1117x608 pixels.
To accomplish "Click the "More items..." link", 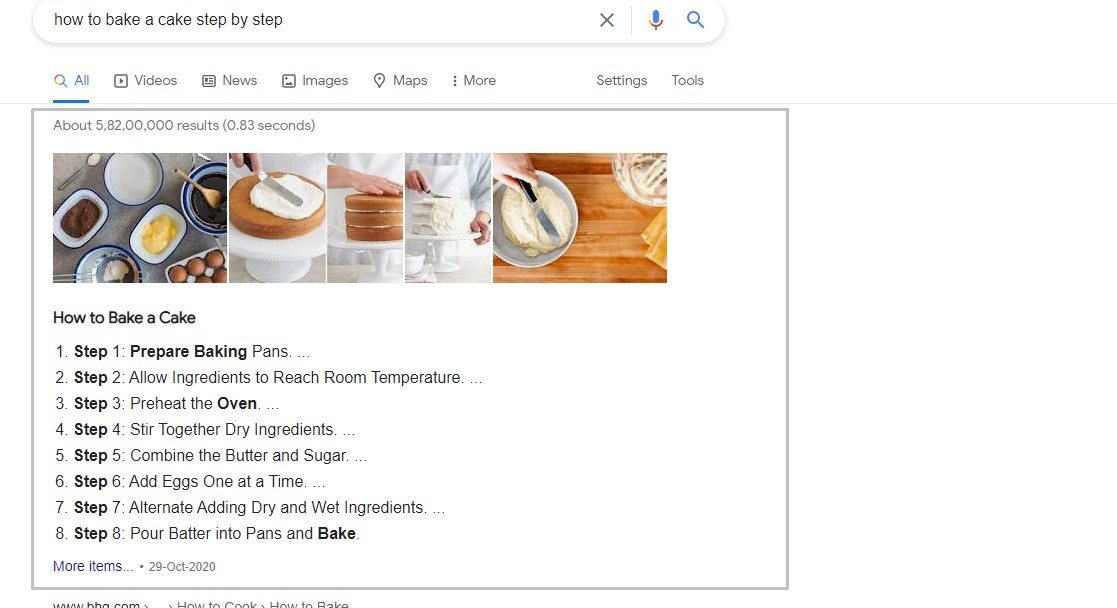I will pos(93,566).
